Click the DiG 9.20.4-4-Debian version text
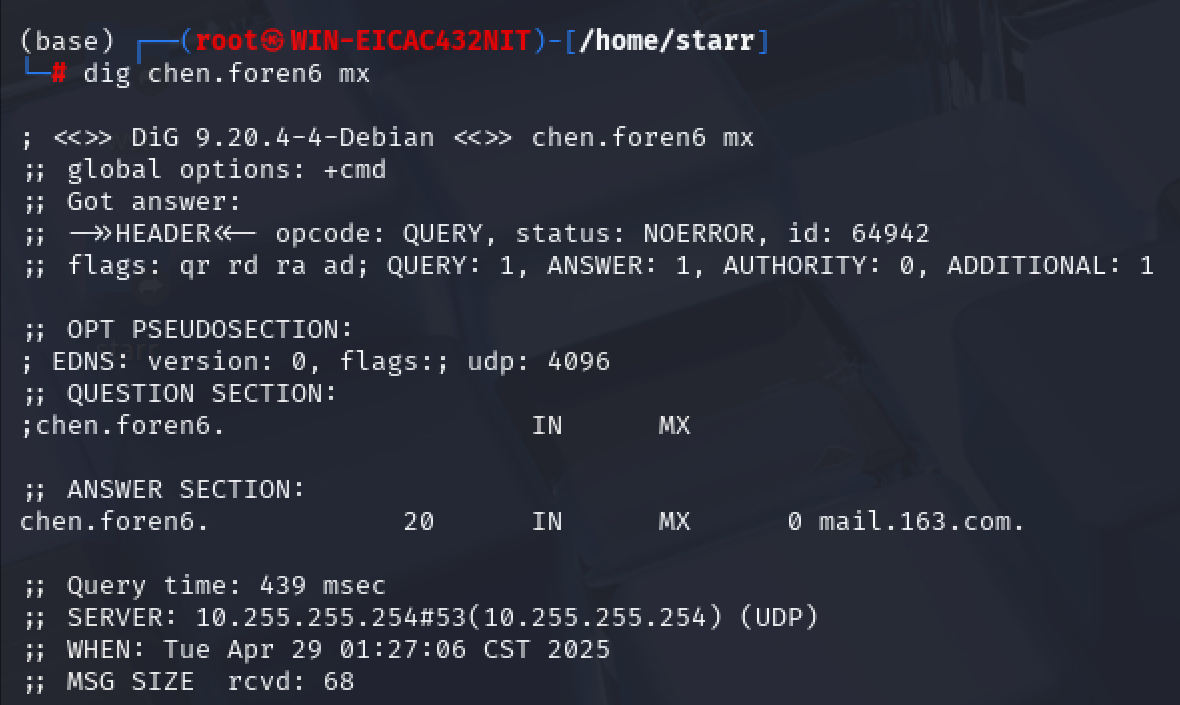Viewport: 1180px width, 705px height. (x=282, y=138)
